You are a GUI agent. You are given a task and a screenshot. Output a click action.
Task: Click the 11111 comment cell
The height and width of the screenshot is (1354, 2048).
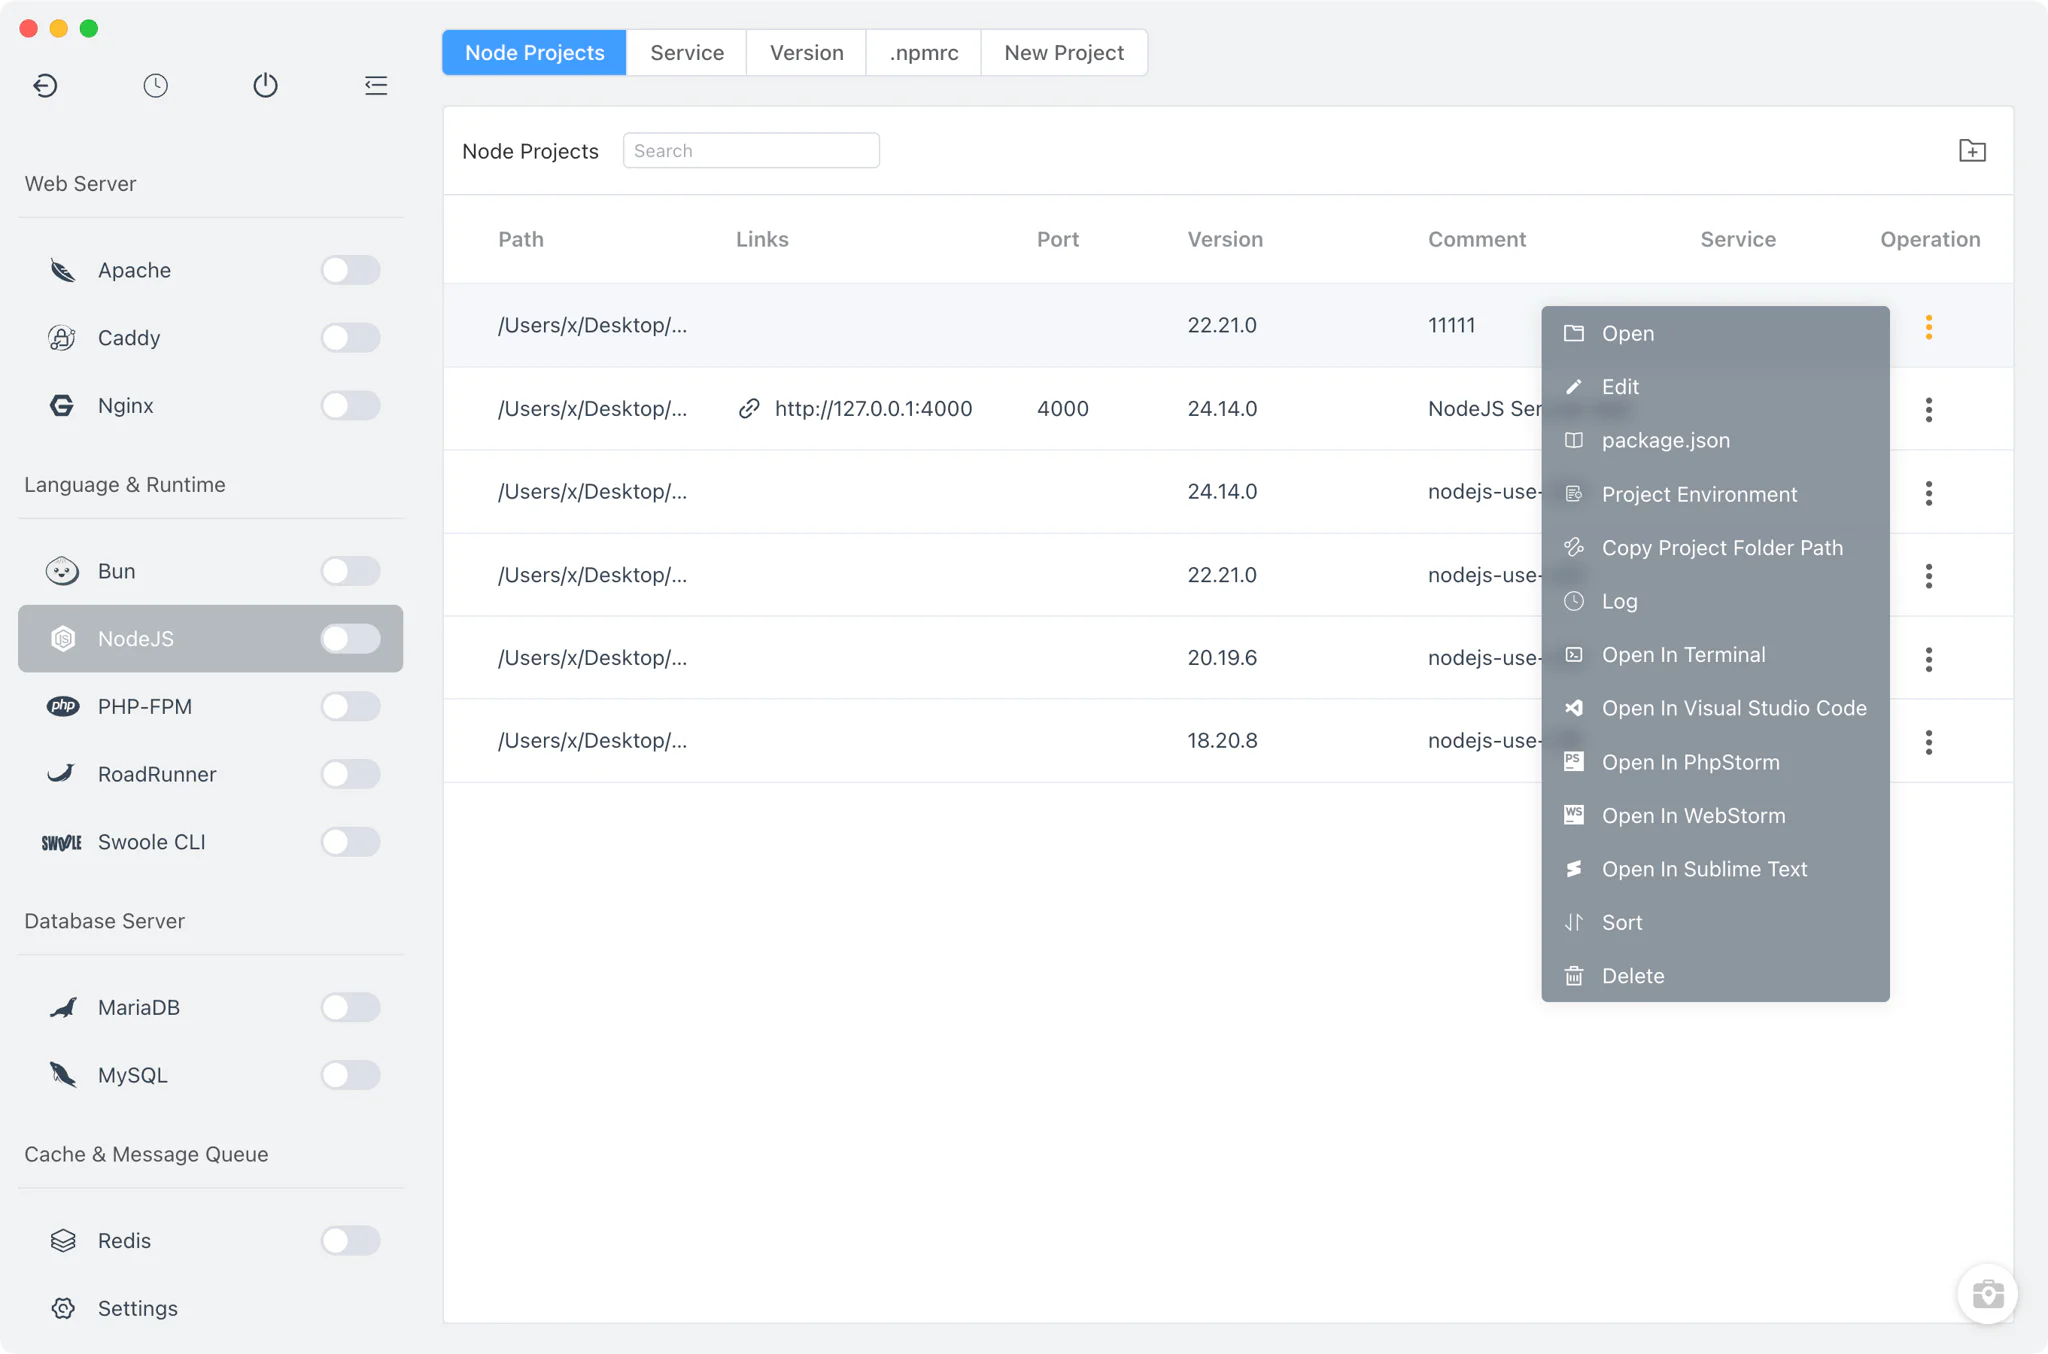click(1451, 325)
